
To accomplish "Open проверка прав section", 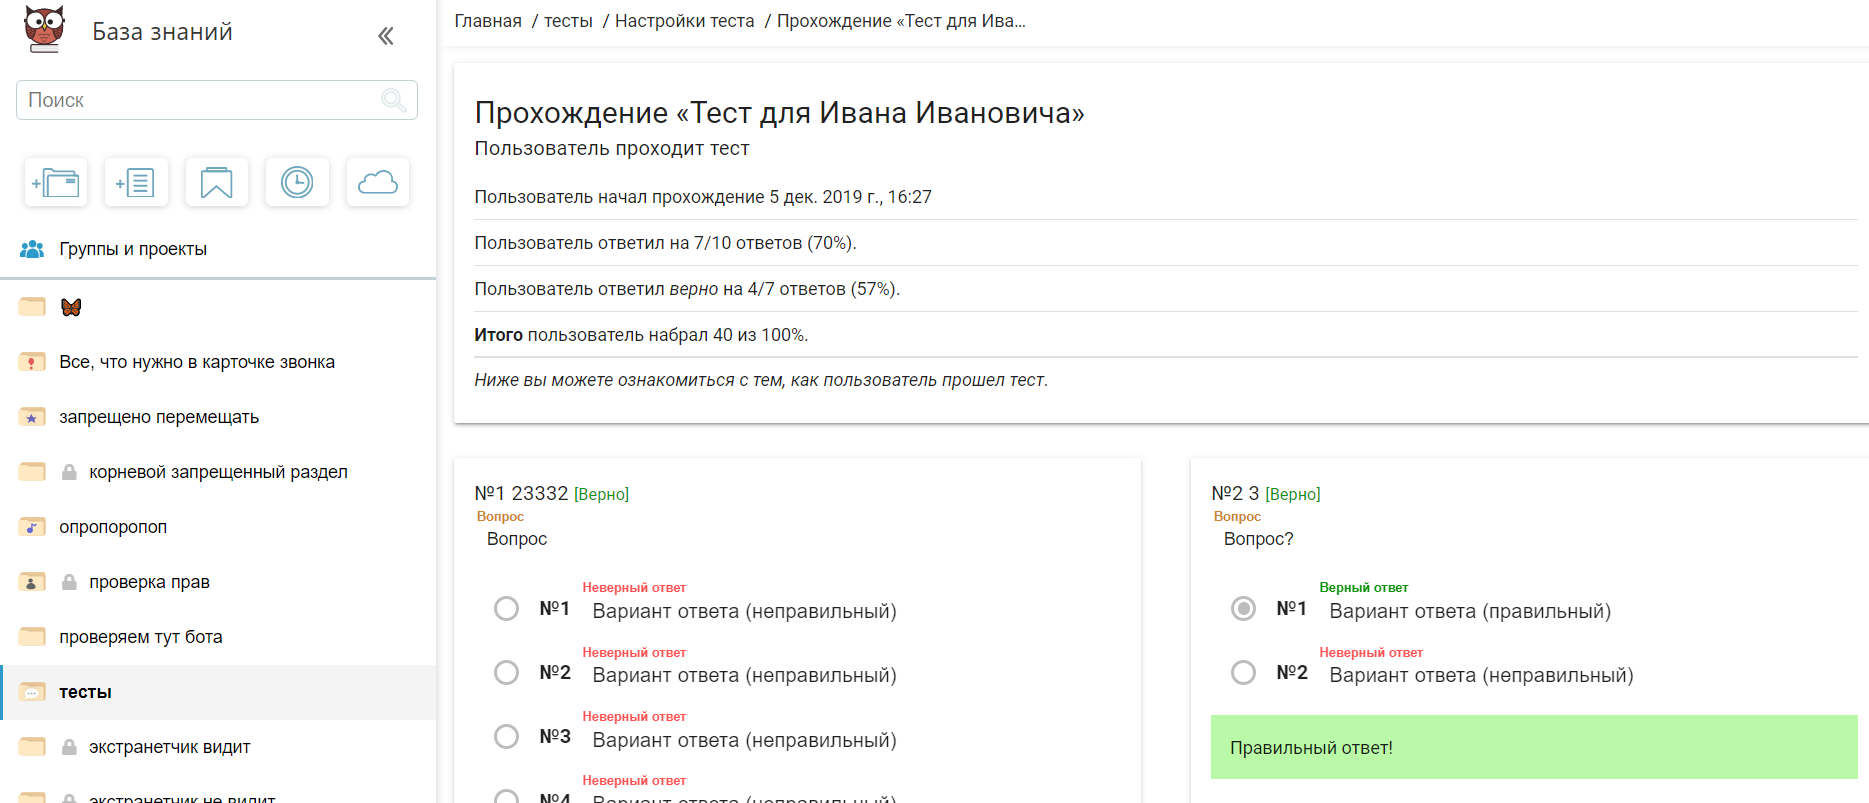I will 149,582.
